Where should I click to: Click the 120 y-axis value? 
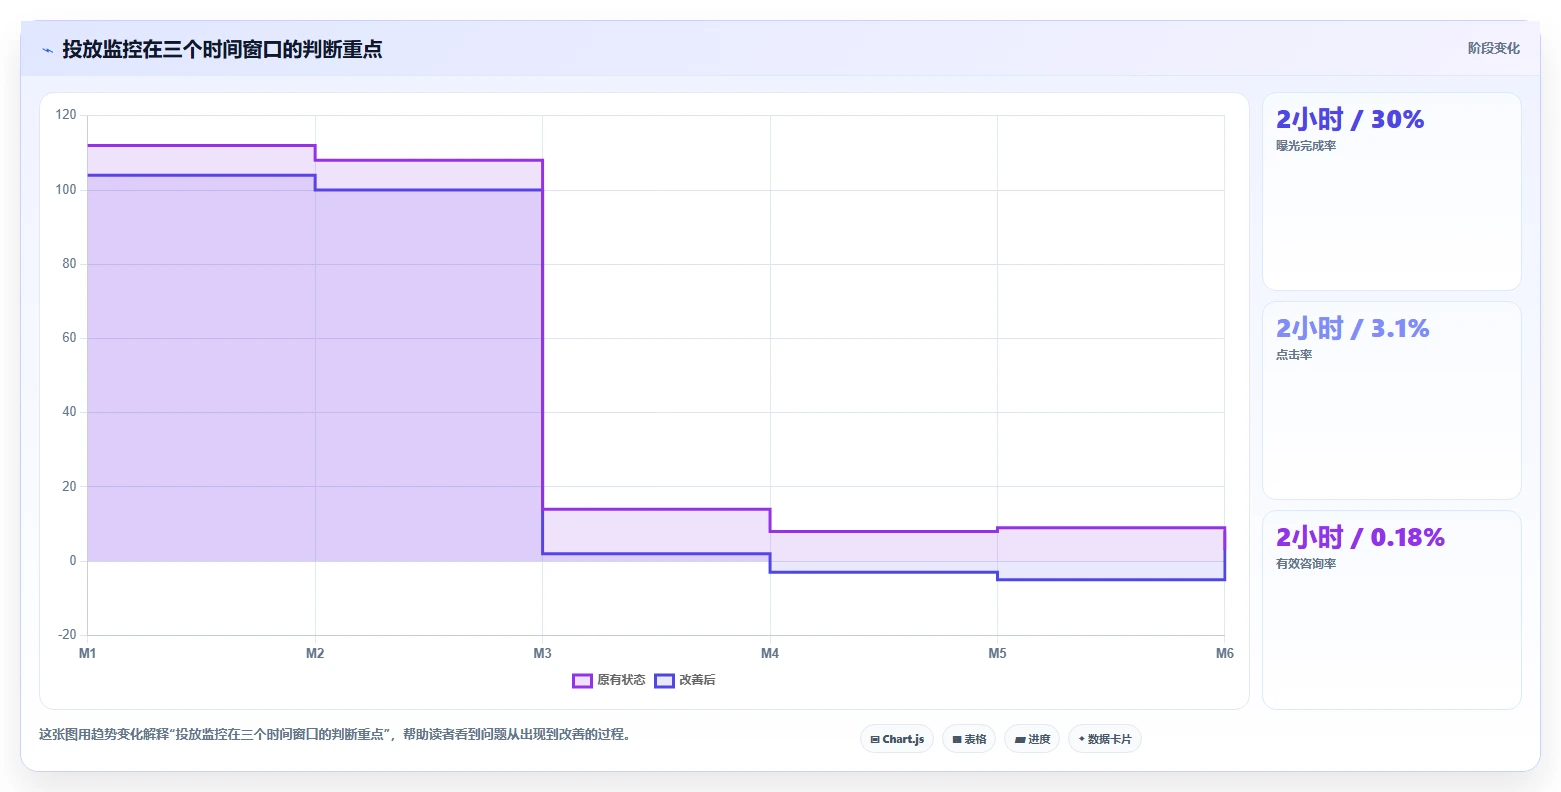(x=66, y=115)
